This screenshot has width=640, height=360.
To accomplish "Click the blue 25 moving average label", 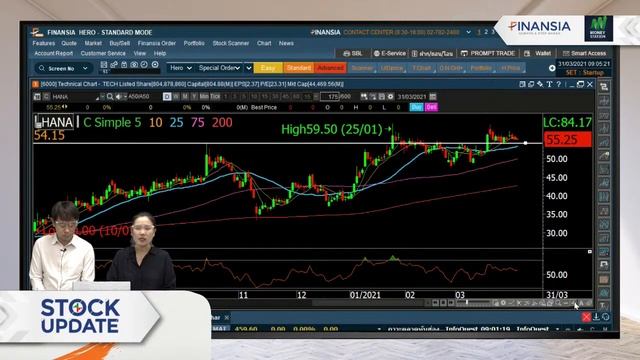I will [176, 122].
